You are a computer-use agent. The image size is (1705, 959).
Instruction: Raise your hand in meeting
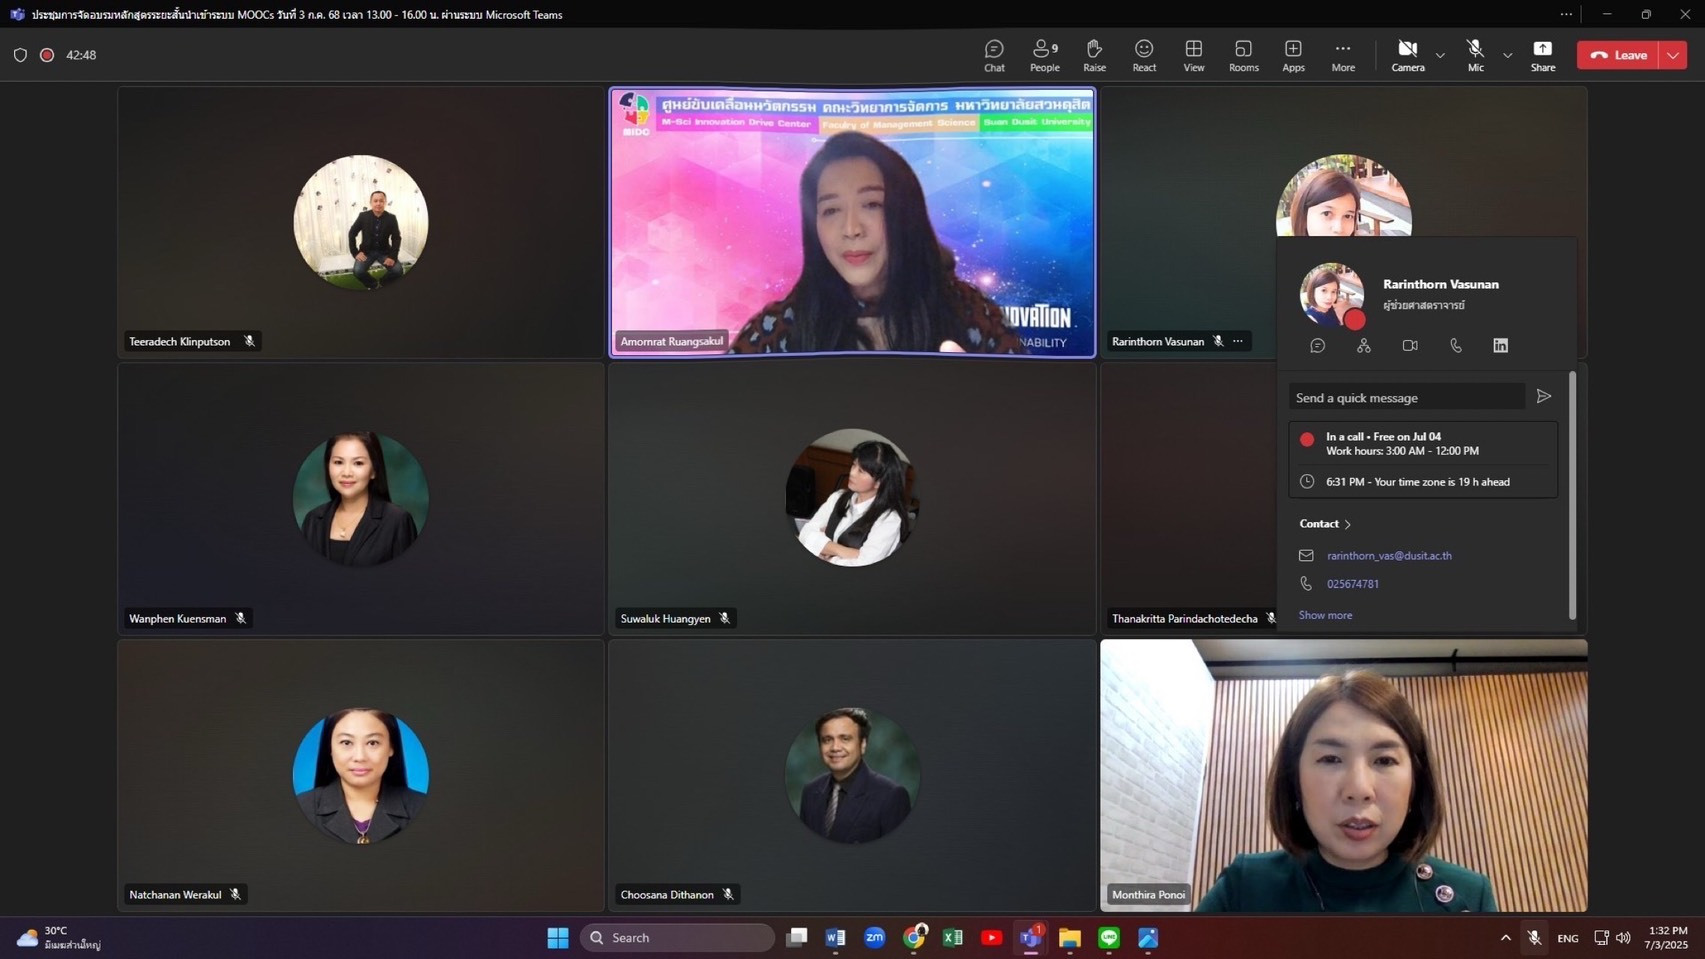pos(1094,55)
